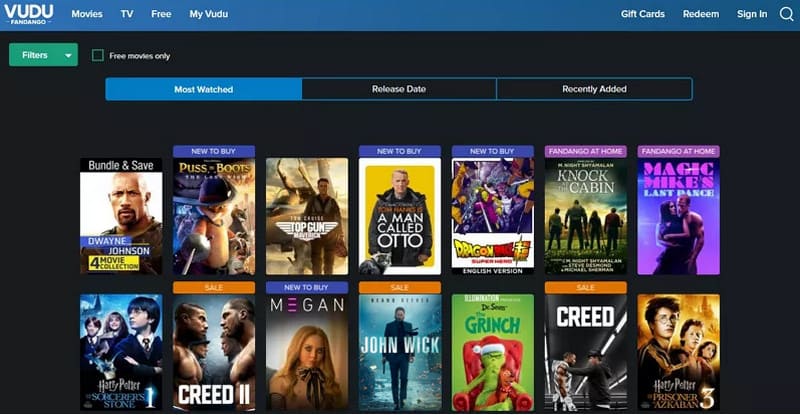Screen dimensions: 800x415
Task: Open The Grinch poster
Action: [492, 352]
